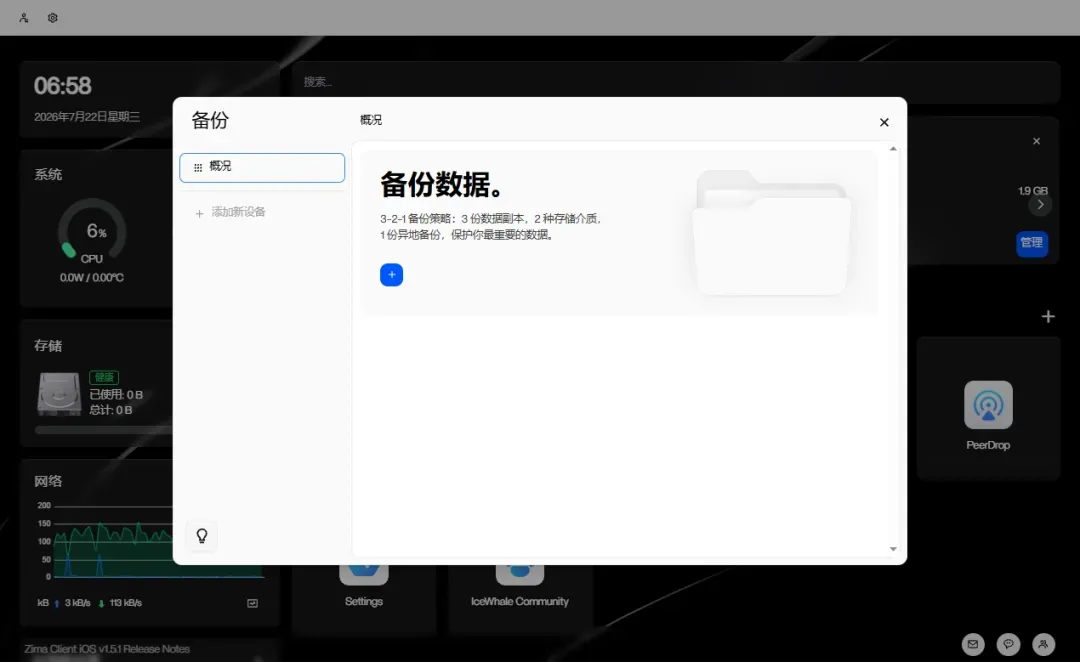Dismiss the storage notice with its X
The width and height of the screenshot is (1080, 662).
(x=1037, y=141)
